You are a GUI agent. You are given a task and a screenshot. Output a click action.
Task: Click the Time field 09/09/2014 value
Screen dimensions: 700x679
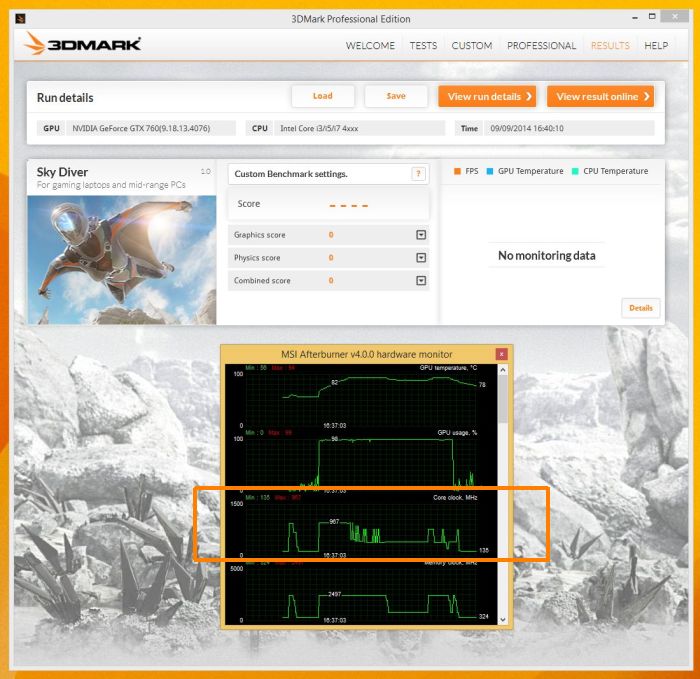point(569,128)
